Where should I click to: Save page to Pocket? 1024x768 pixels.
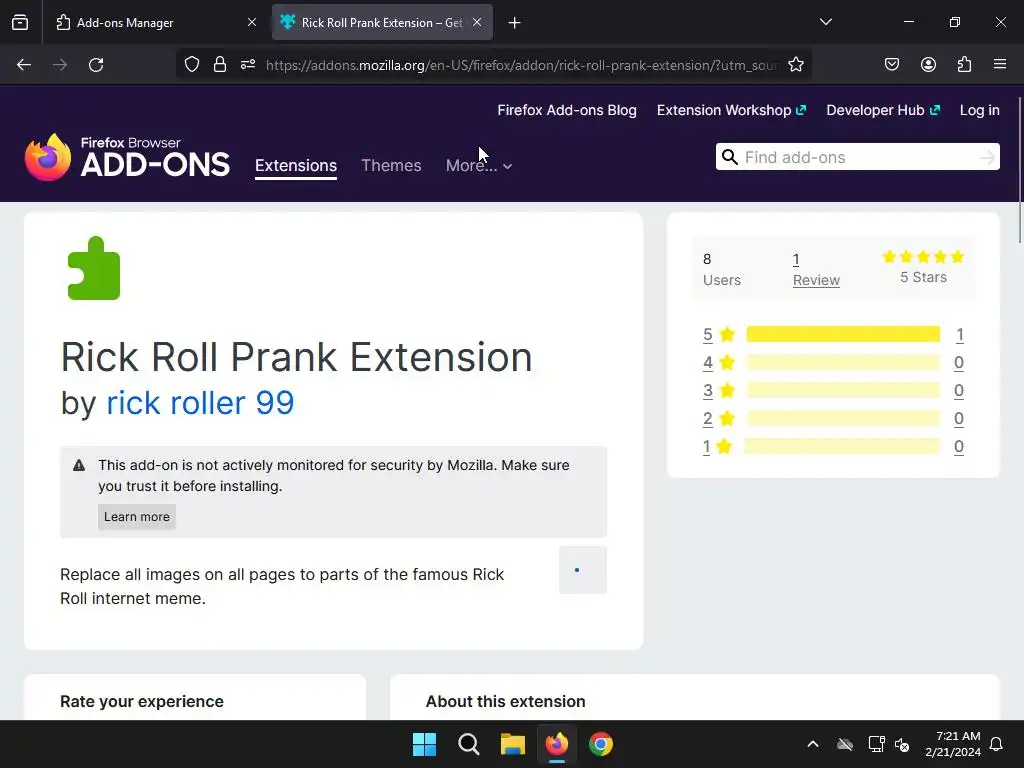[x=892, y=65]
